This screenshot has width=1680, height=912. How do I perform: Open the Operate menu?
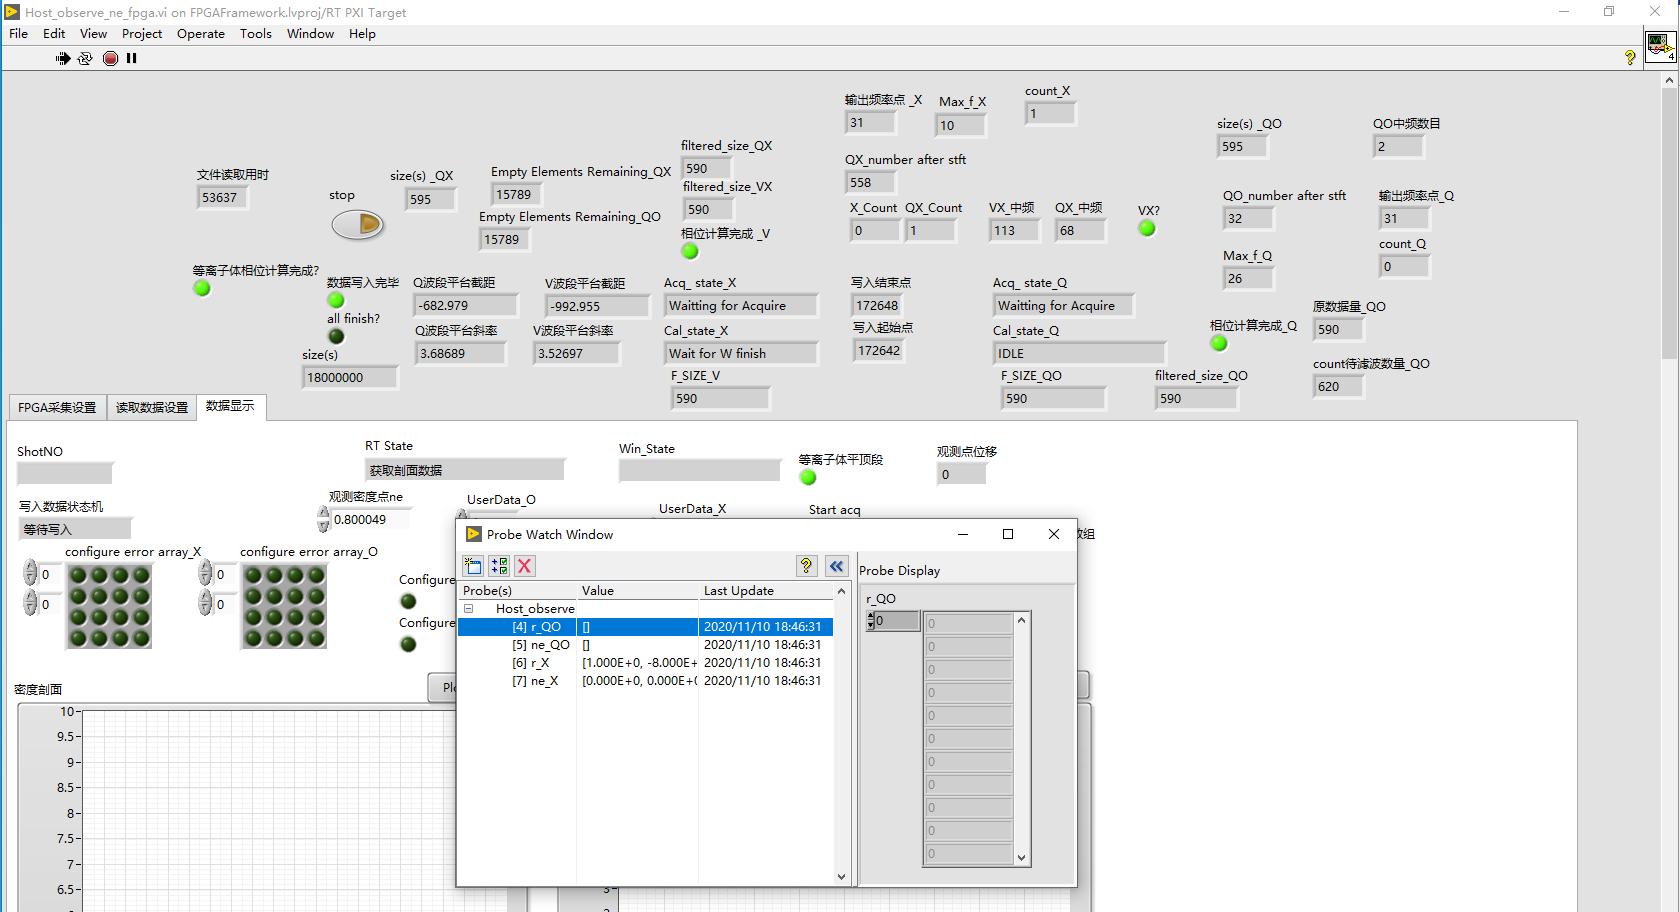coord(200,34)
